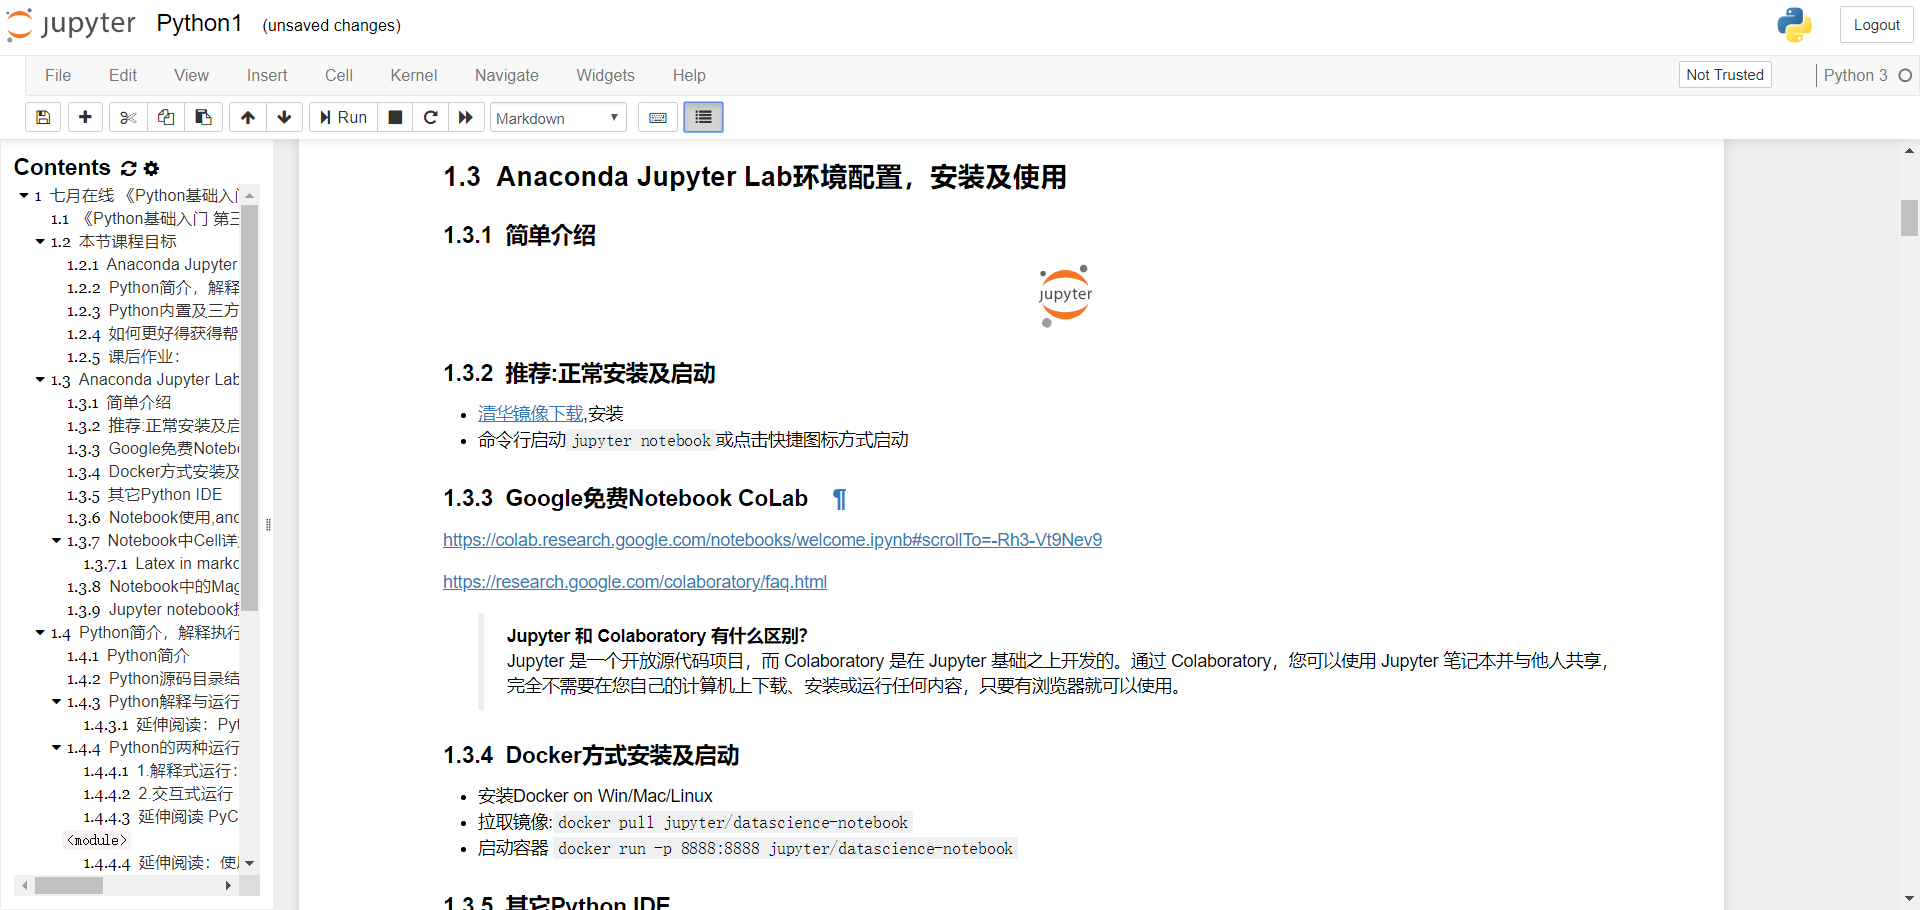Click the kernel idle indicator circle
Image resolution: width=1920 pixels, height=910 pixels.
(1905, 76)
